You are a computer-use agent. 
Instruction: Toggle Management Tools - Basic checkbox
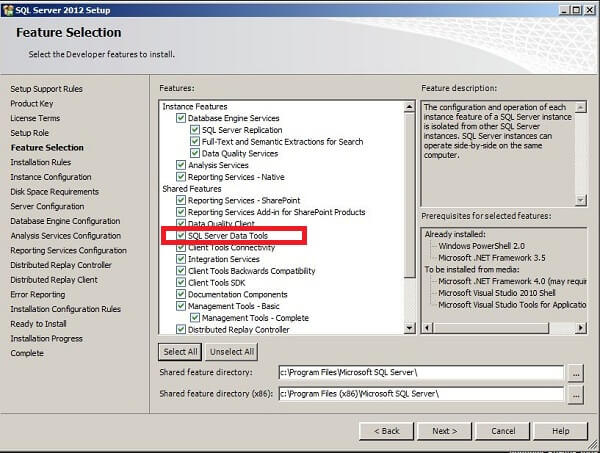pos(181,306)
